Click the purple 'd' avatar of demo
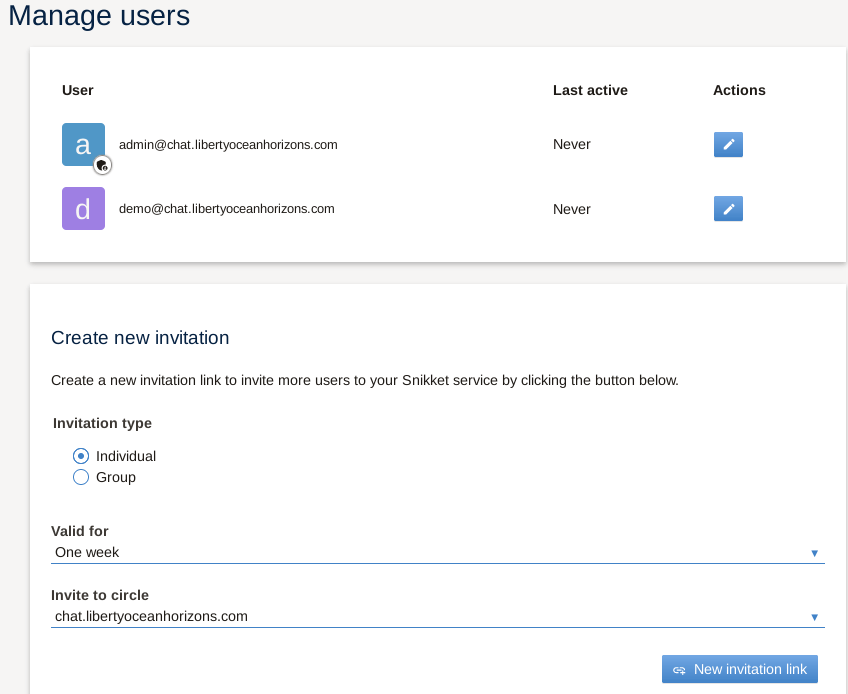This screenshot has height=694, width=848. tap(83, 209)
